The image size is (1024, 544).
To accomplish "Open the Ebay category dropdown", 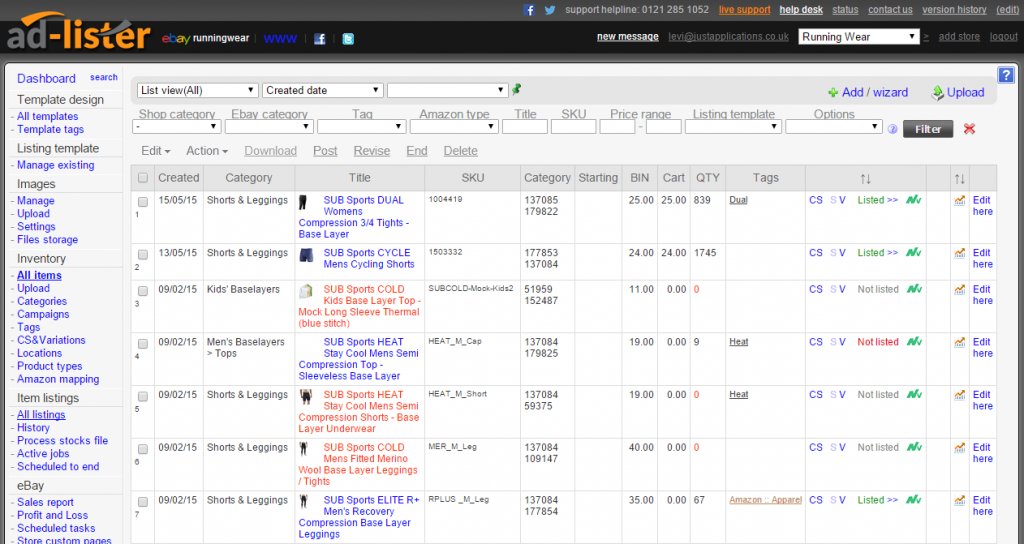I will (269, 127).
